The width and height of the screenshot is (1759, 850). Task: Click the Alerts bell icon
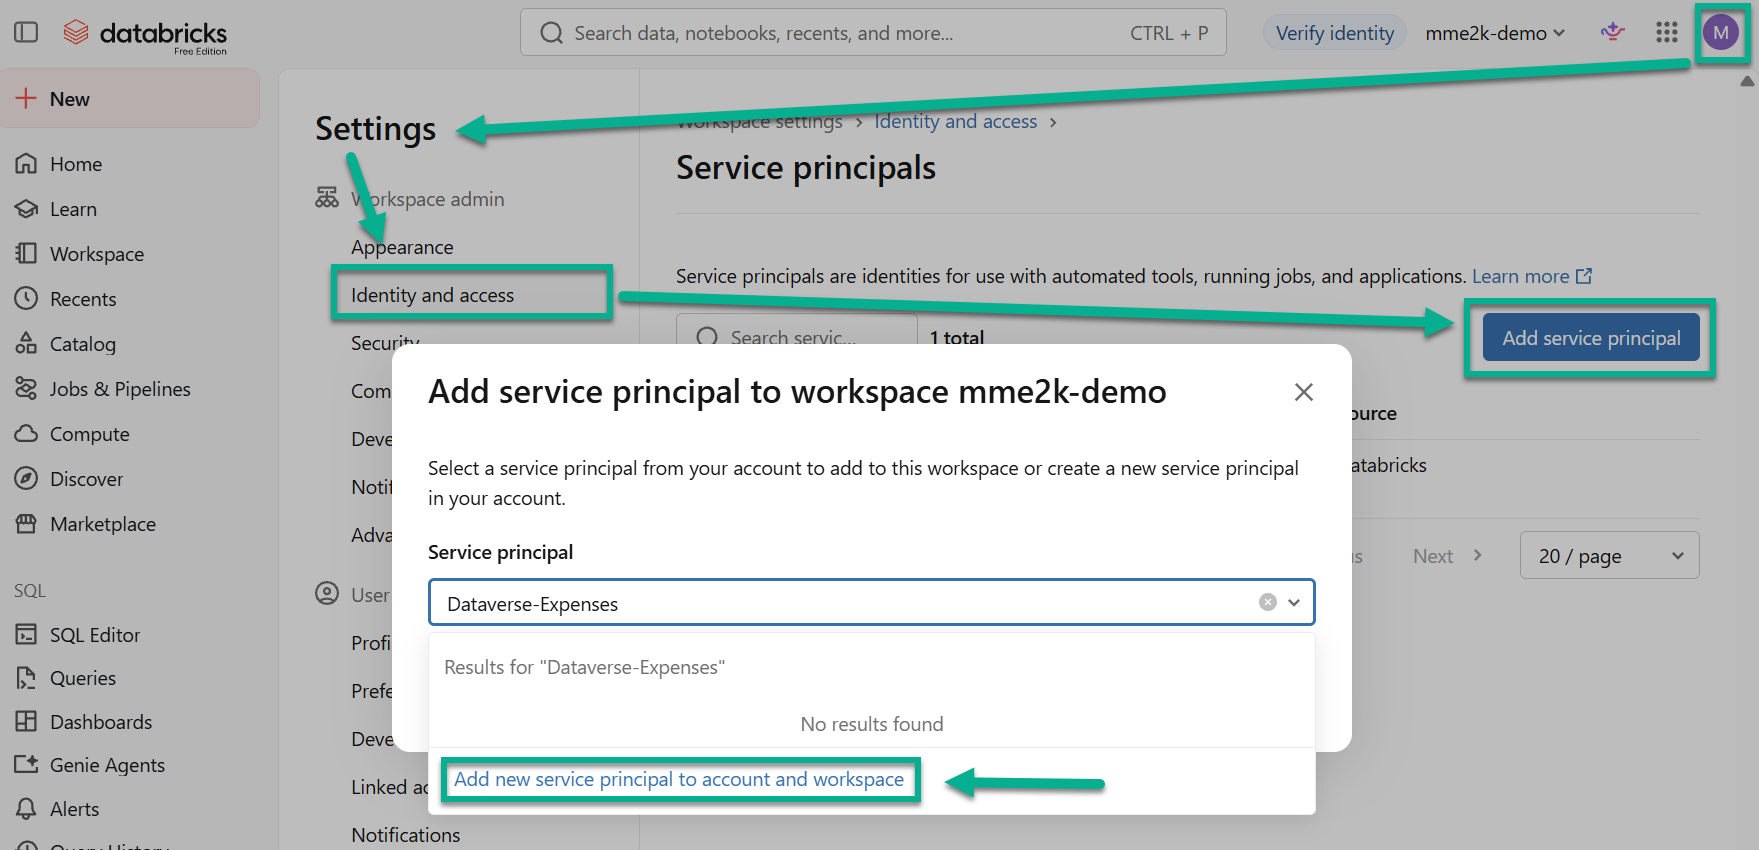(x=26, y=809)
